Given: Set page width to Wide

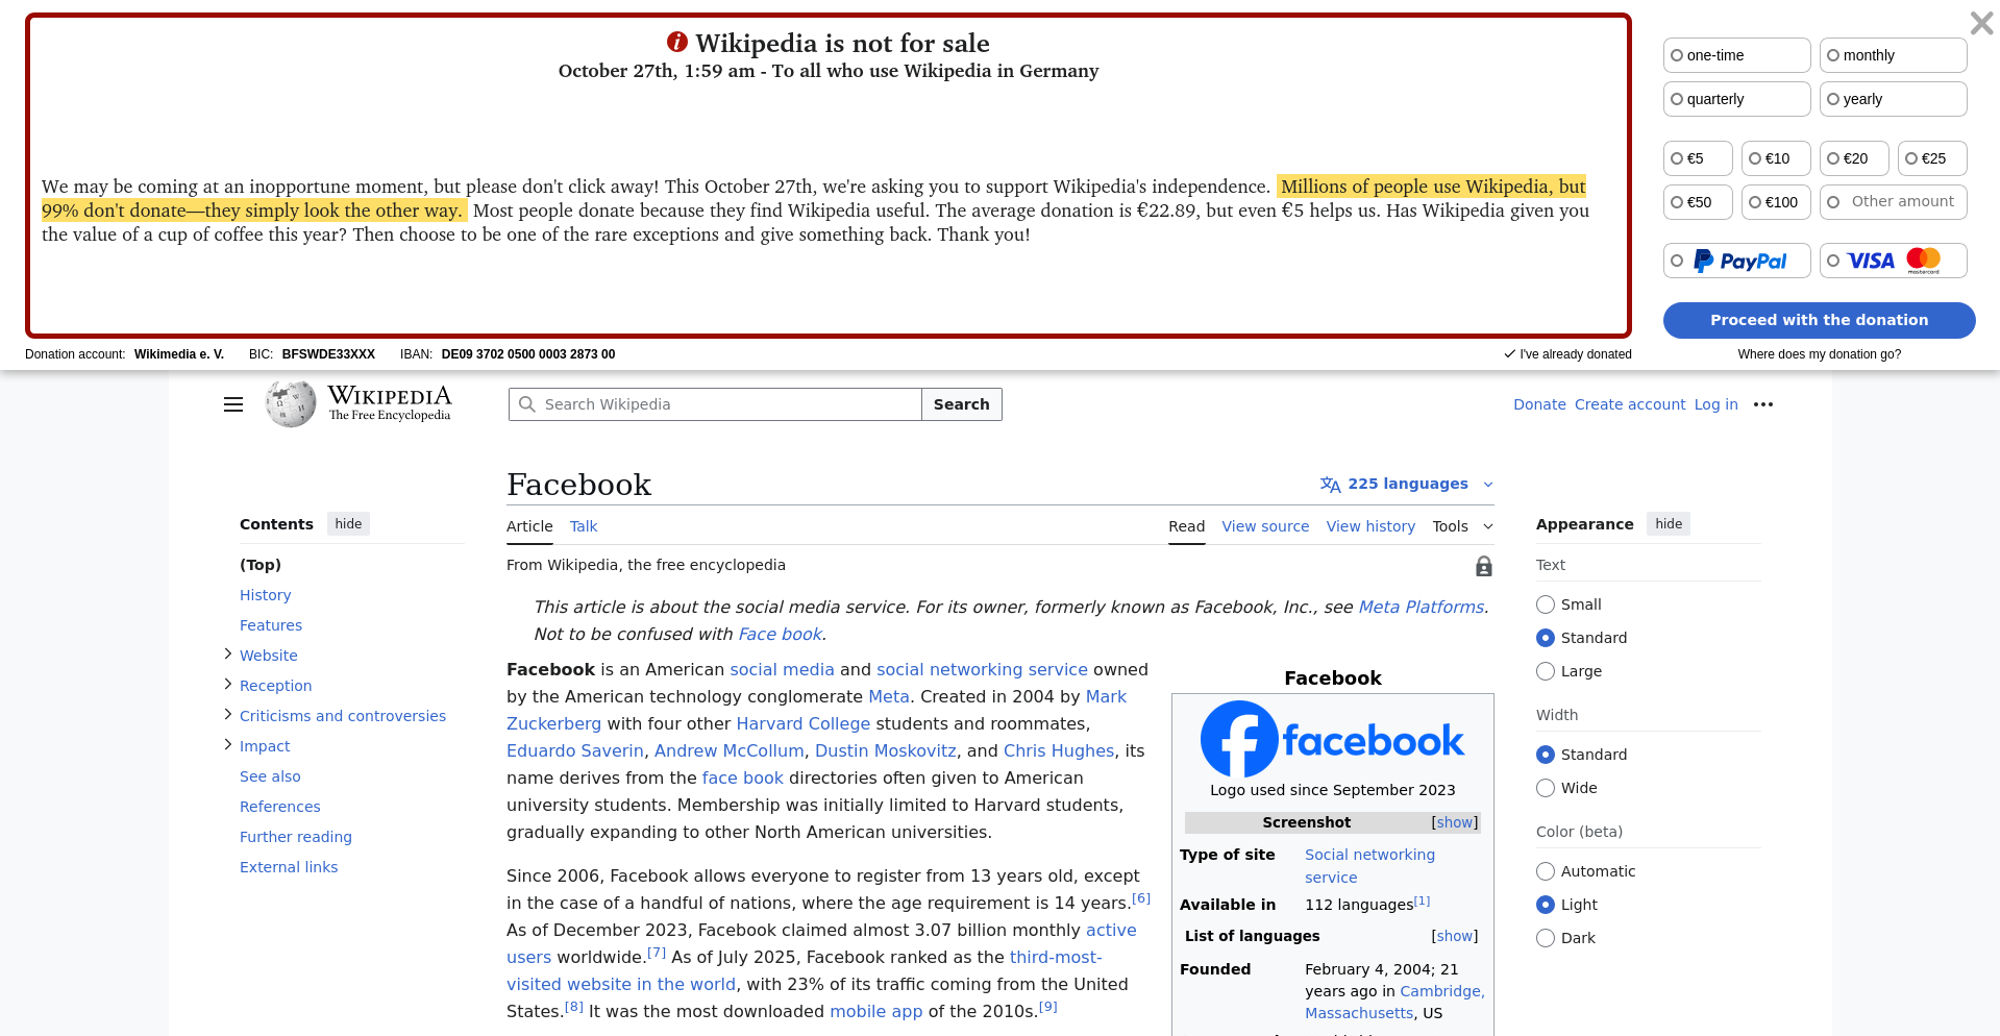Looking at the screenshot, I should click(x=1546, y=788).
